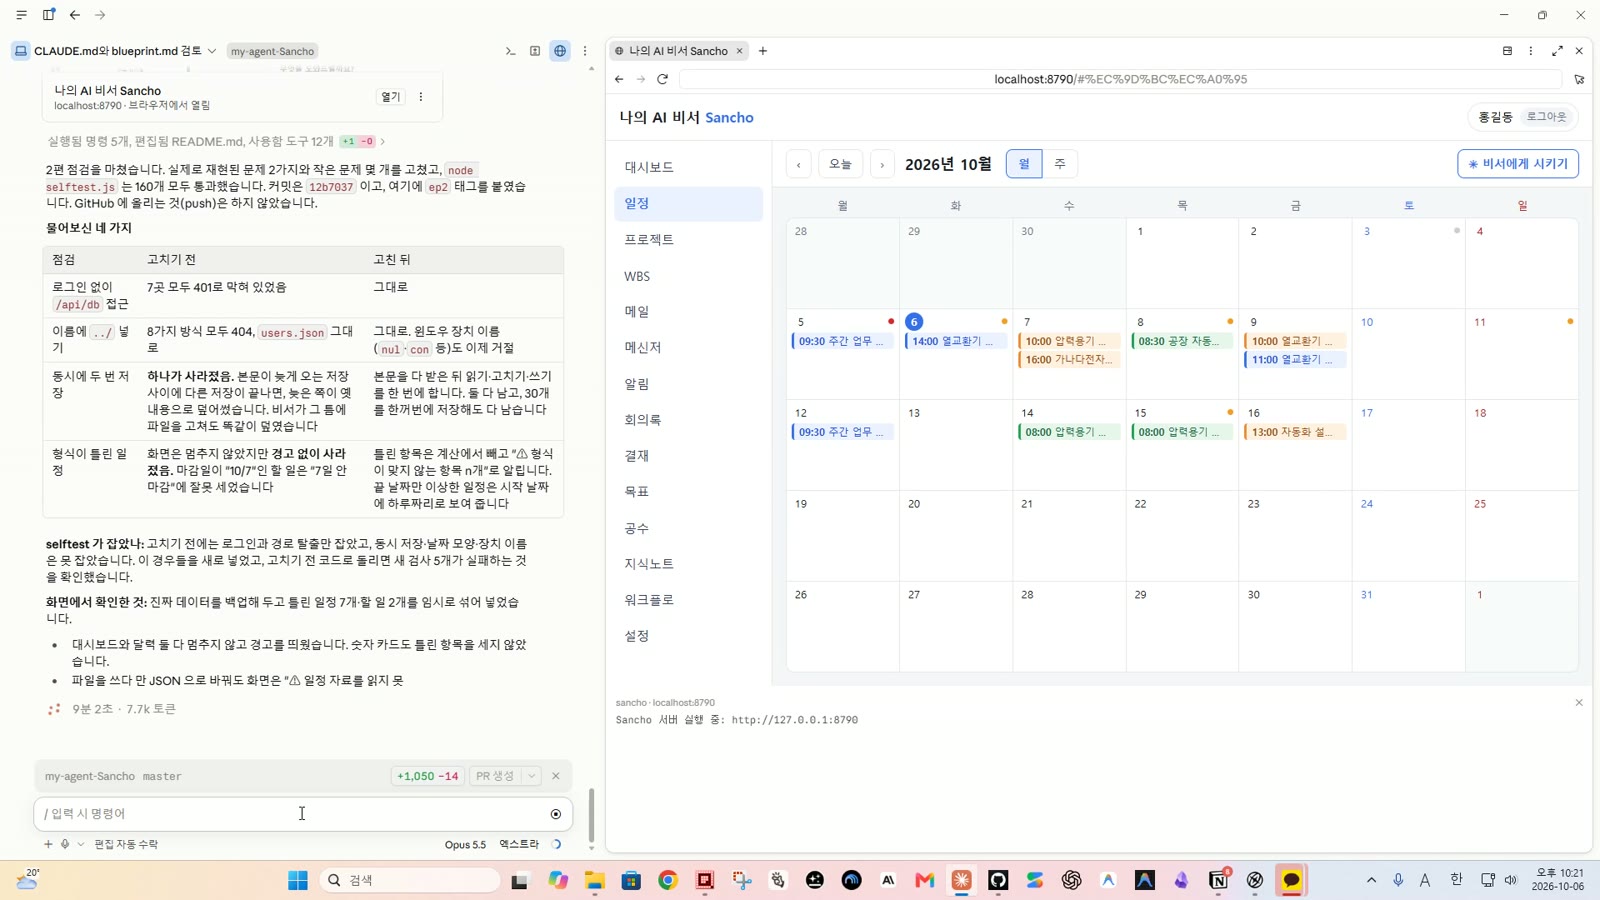The height and width of the screenshot is (900, 1600).
Task: Expand the executed commands summary chevron
Action: point(382,142)
